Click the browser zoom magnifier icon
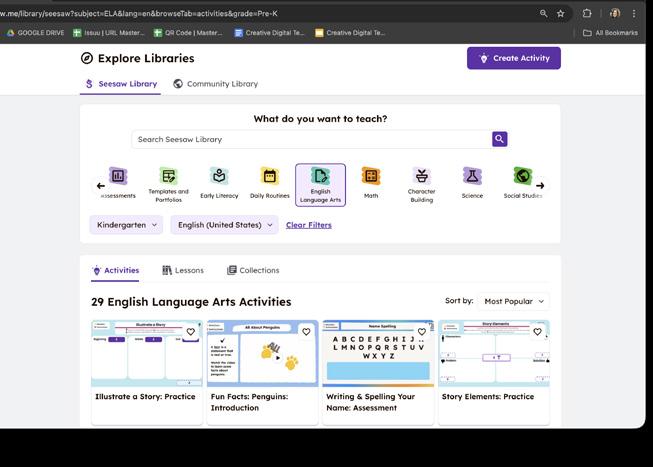Viewport: 653px width, 467px height. (x=543, y=13)
